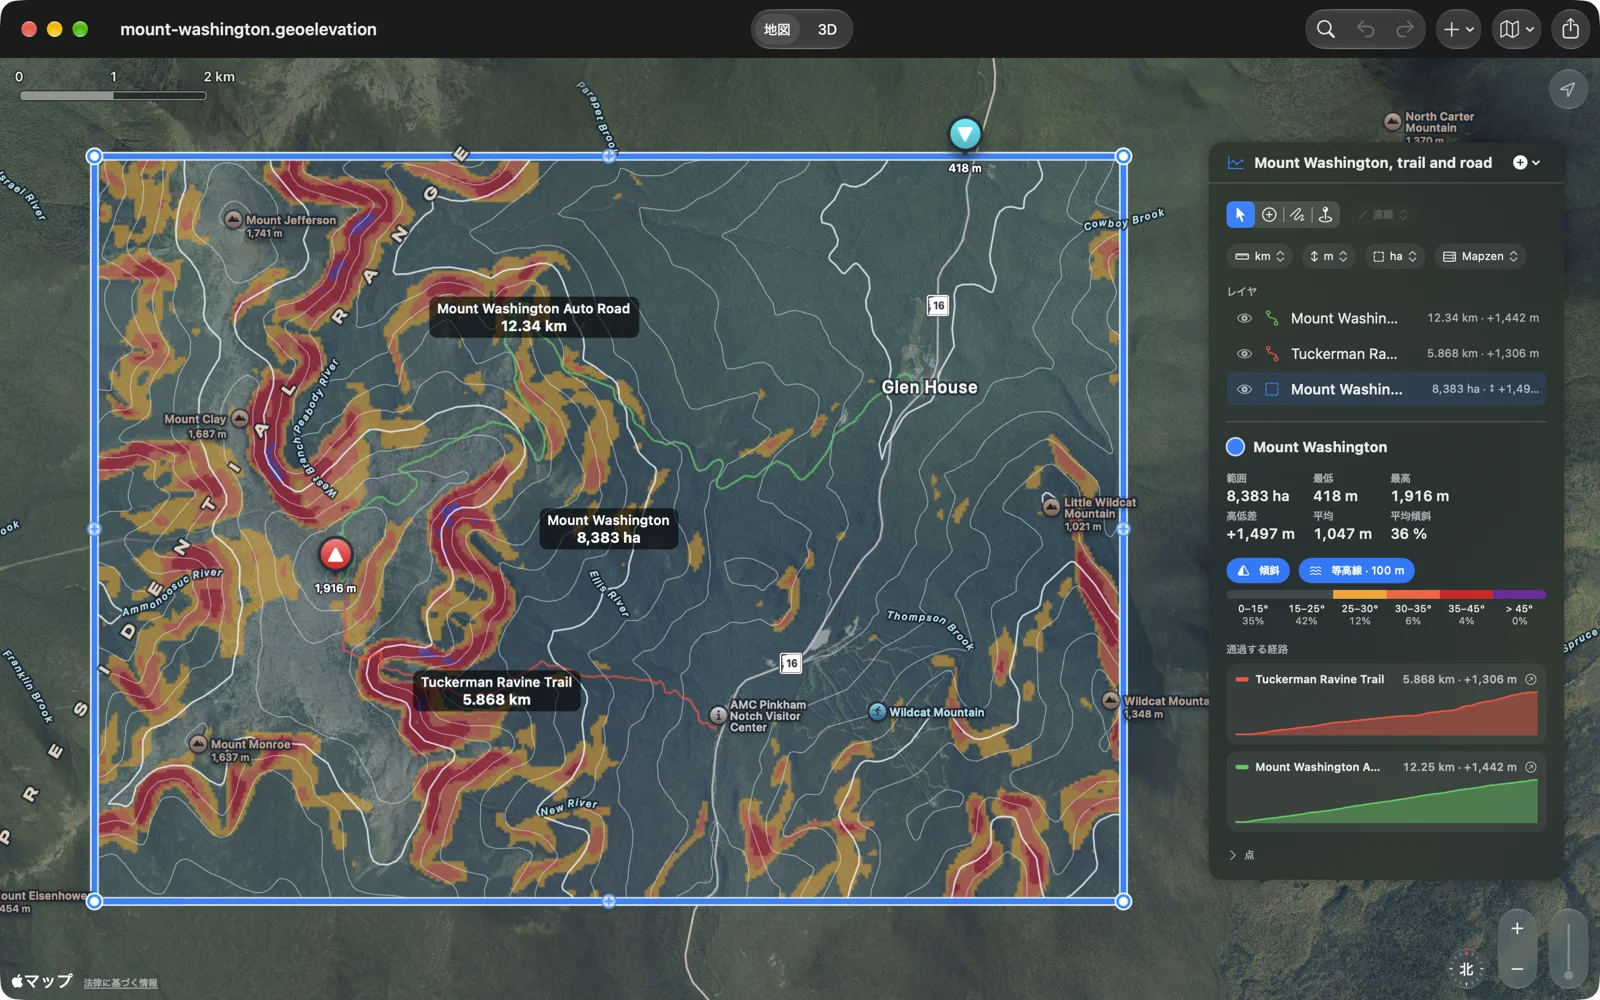This screenshot has width=1600, height=1000.
Task: Select the Tuckerman Ra... layer row
Action: coord(1386,354)
